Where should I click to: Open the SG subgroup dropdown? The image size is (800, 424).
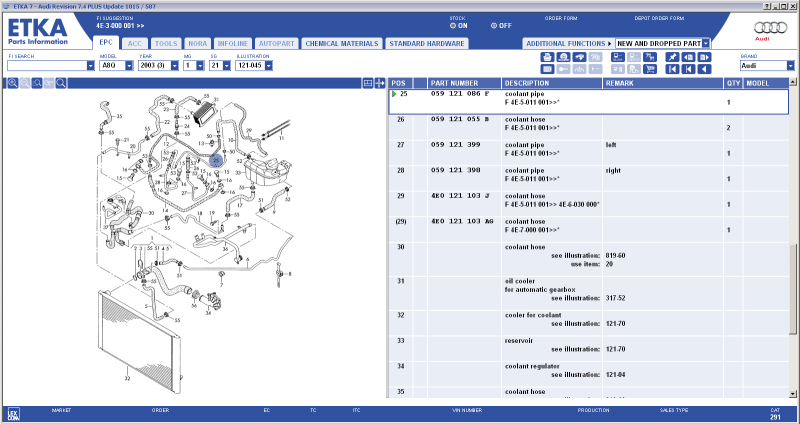[227, 66]
